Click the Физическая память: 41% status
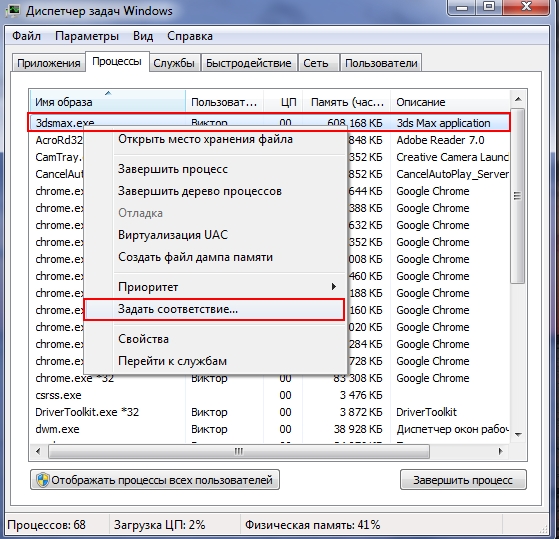Screen dimensions: 559x539 pyautogui.click(x=312, y=525)
